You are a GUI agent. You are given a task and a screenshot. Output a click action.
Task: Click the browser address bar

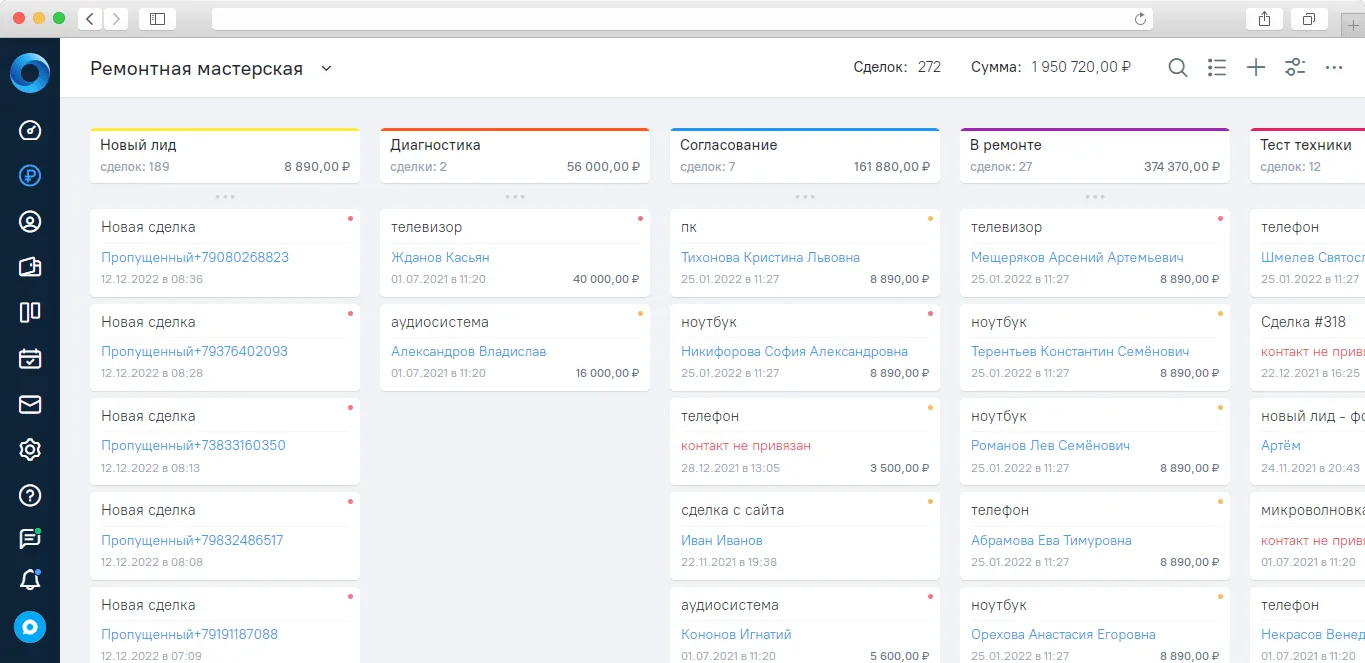pos(682,18)
